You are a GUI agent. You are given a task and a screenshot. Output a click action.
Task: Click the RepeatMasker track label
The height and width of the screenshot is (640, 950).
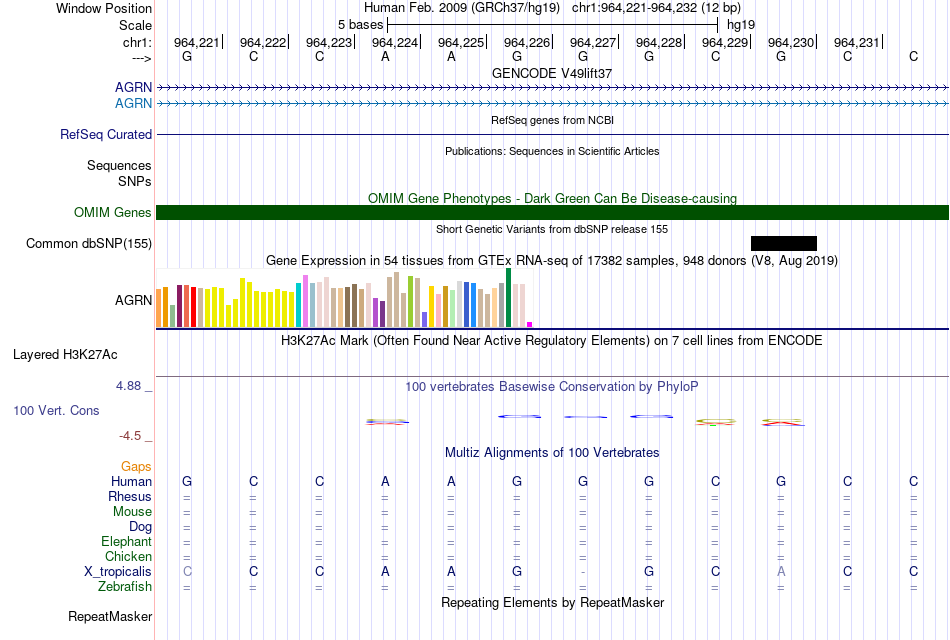pos(110,617)
